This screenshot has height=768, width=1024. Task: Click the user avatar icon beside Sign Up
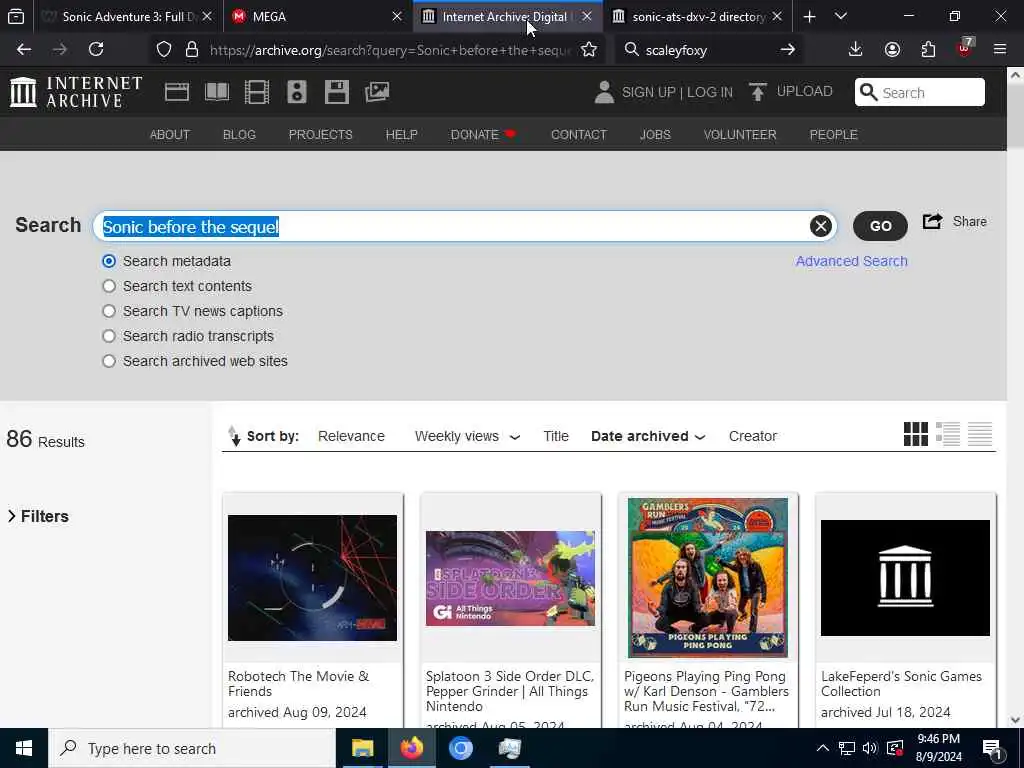604,92
